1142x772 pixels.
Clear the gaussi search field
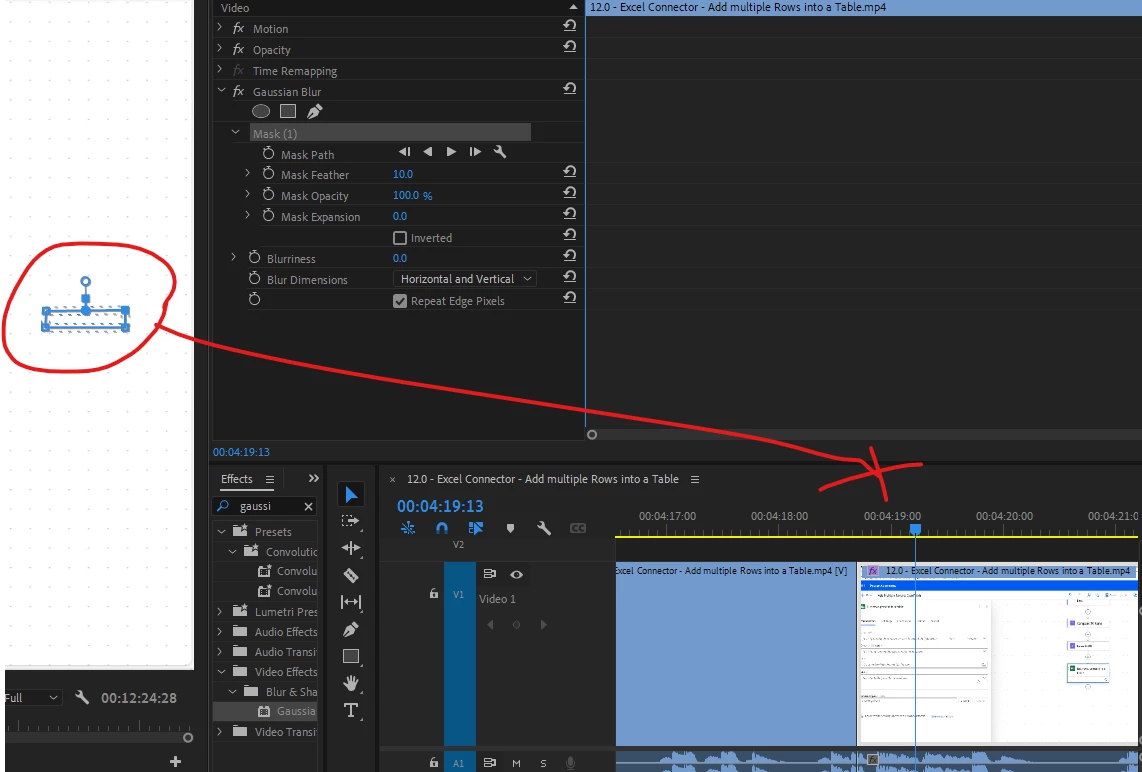(308, 506)
